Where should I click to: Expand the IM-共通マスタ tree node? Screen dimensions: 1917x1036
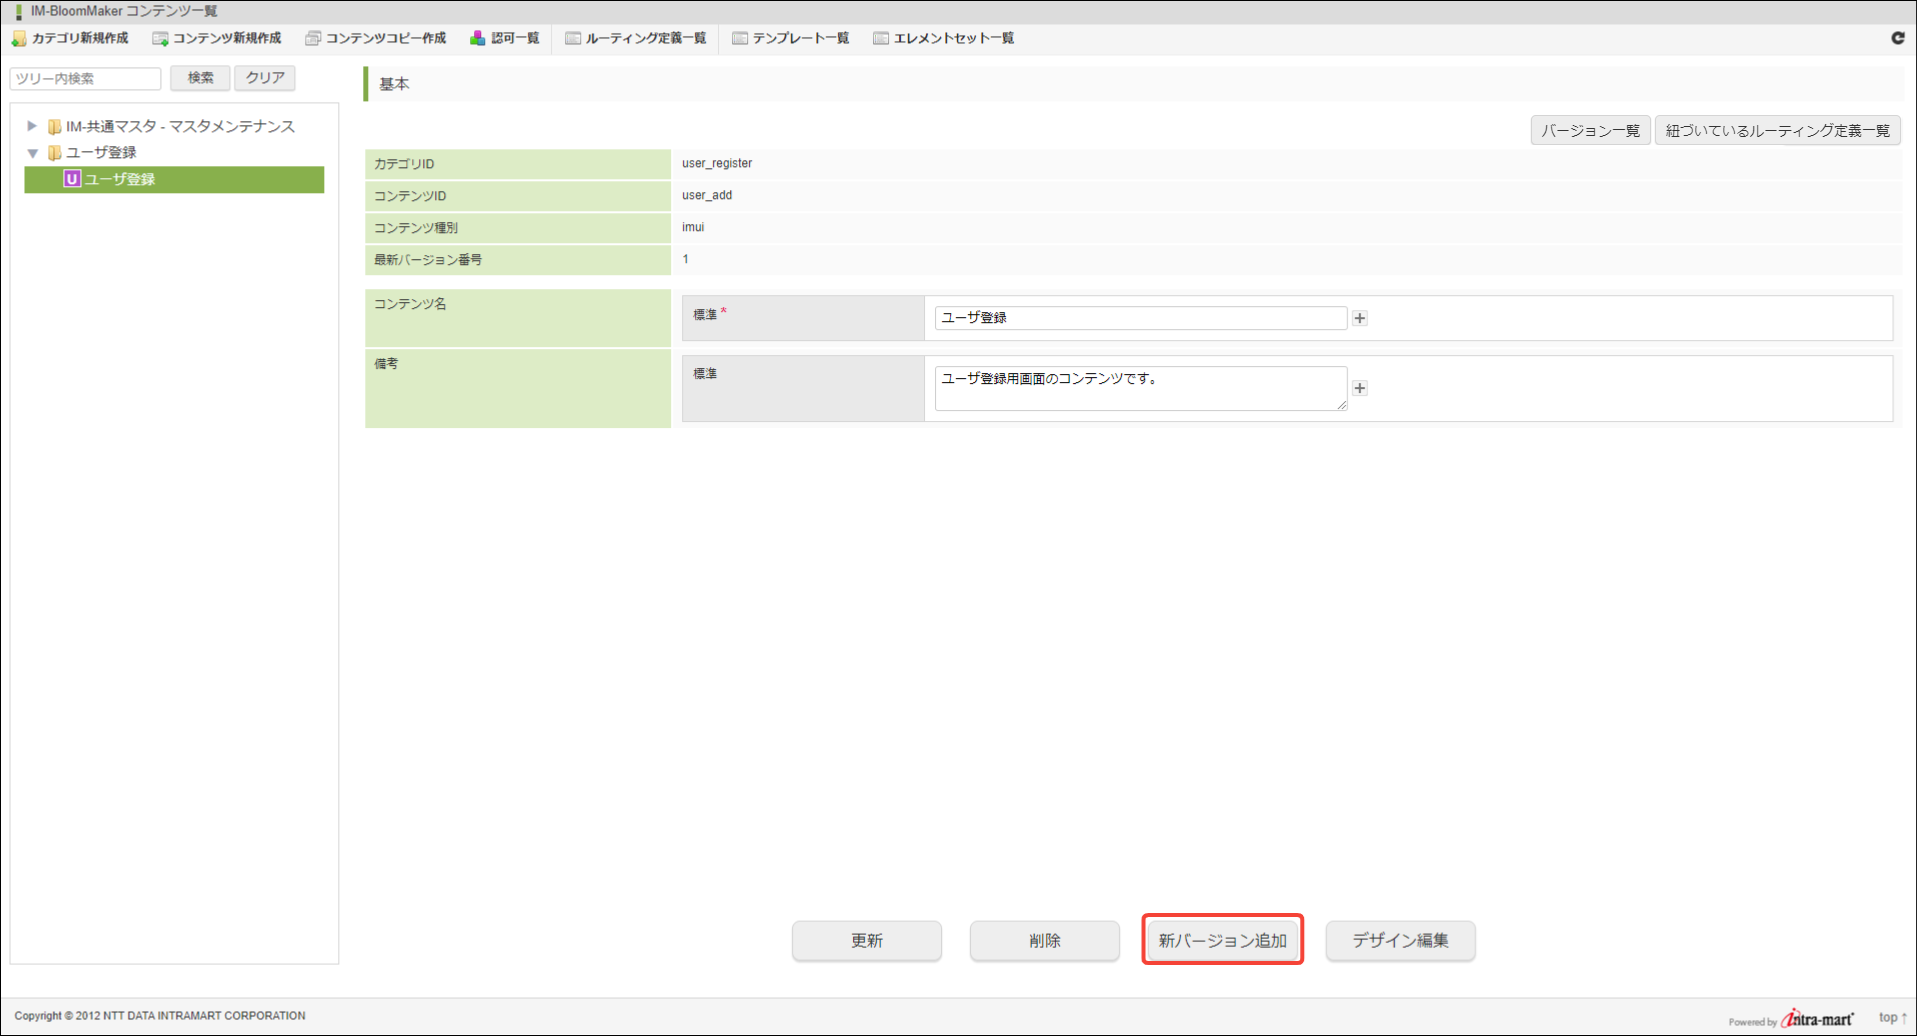coord(32,126)
